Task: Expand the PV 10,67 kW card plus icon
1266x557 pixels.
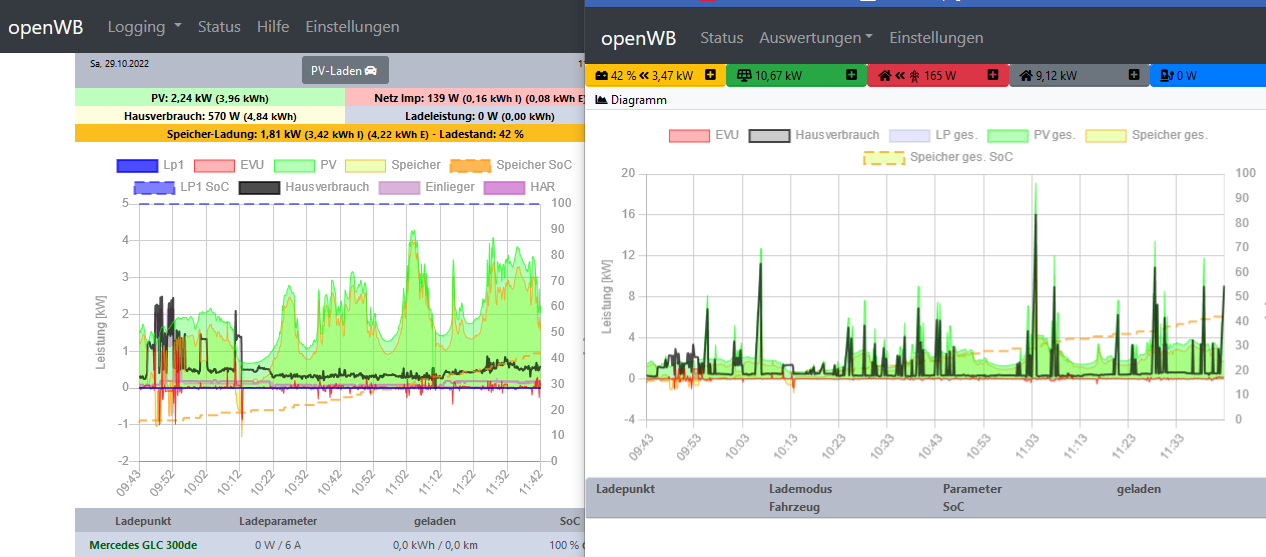Action: (x=851, y=75)
